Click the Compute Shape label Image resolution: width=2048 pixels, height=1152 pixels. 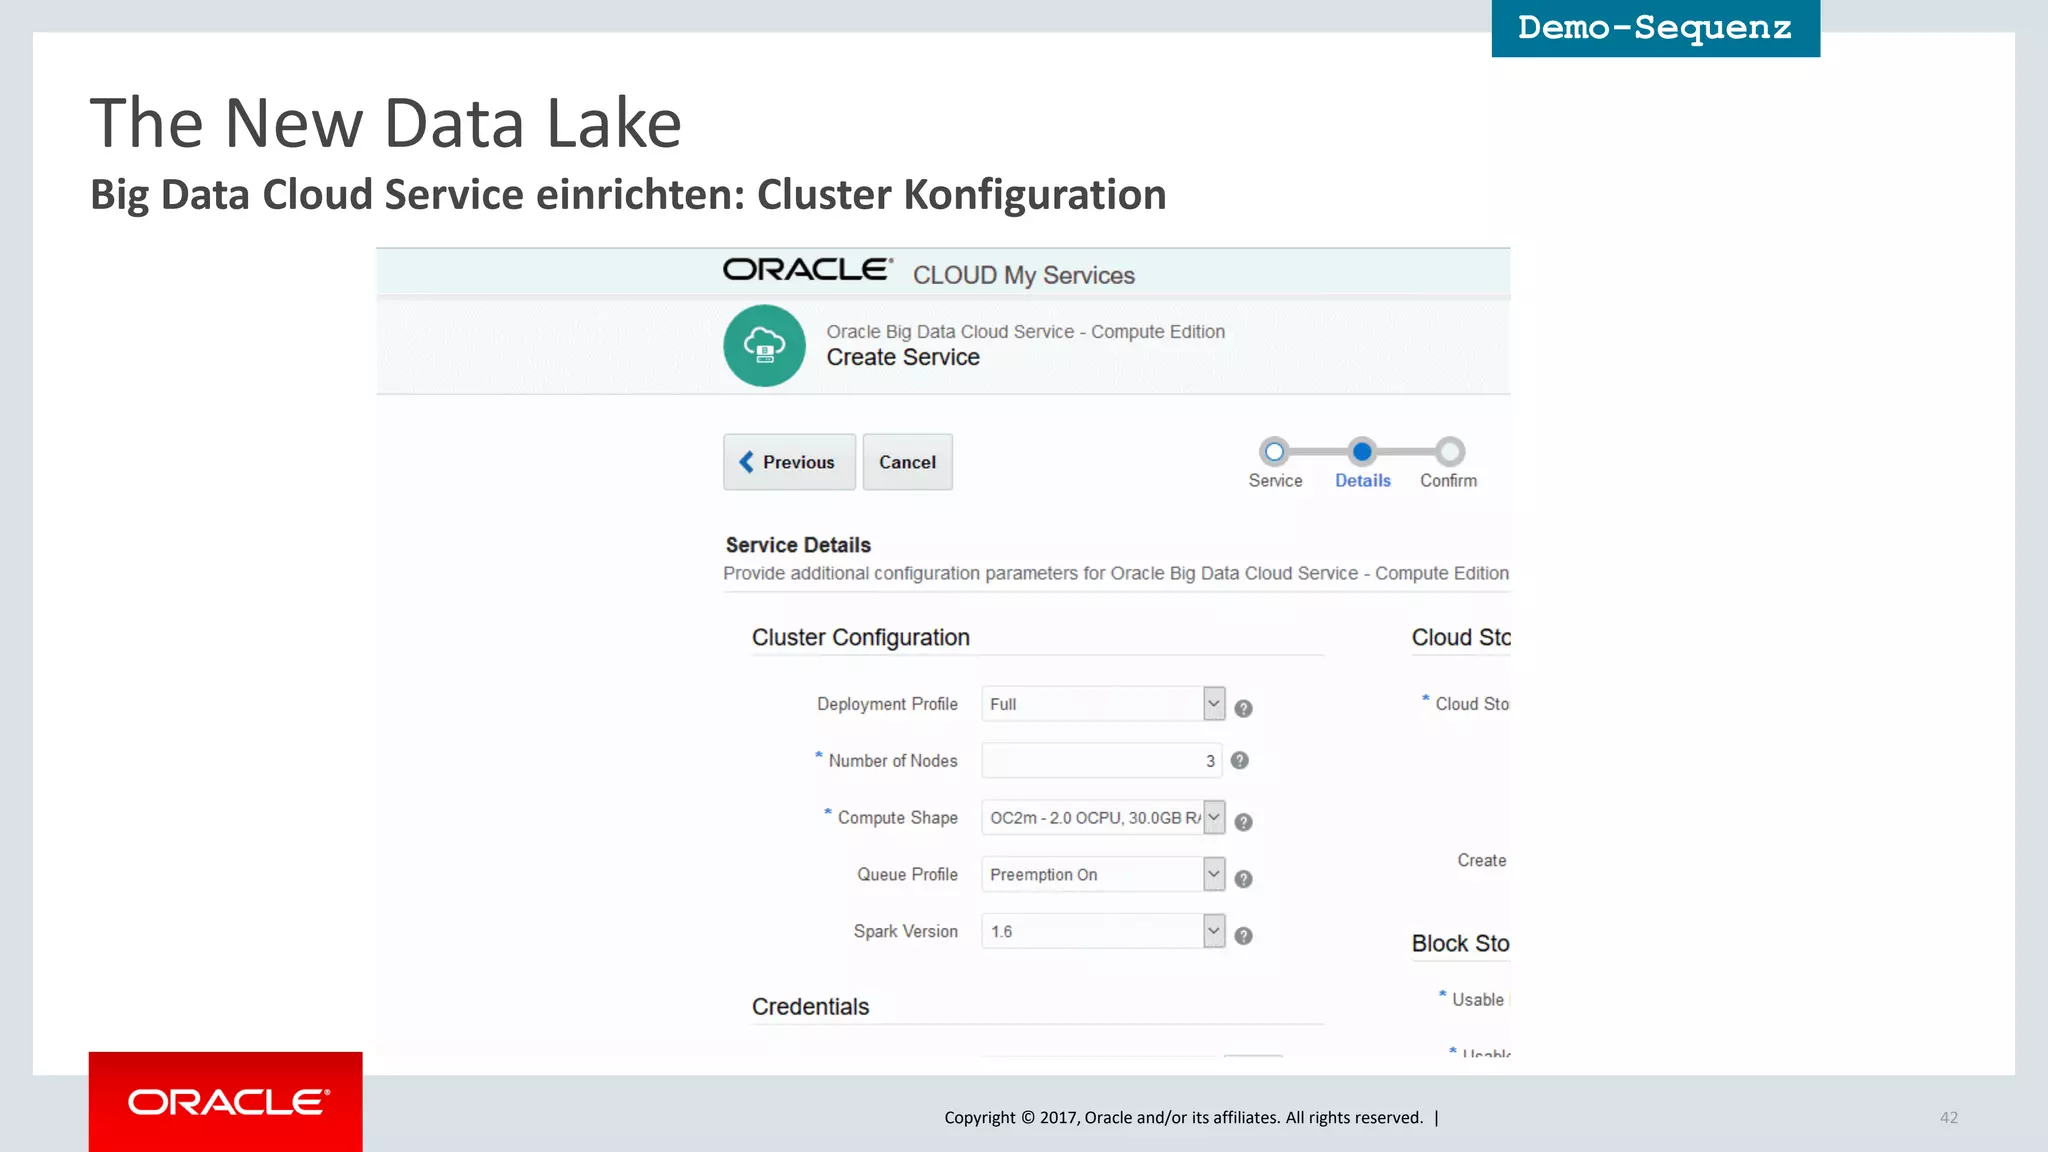point(897,818)
